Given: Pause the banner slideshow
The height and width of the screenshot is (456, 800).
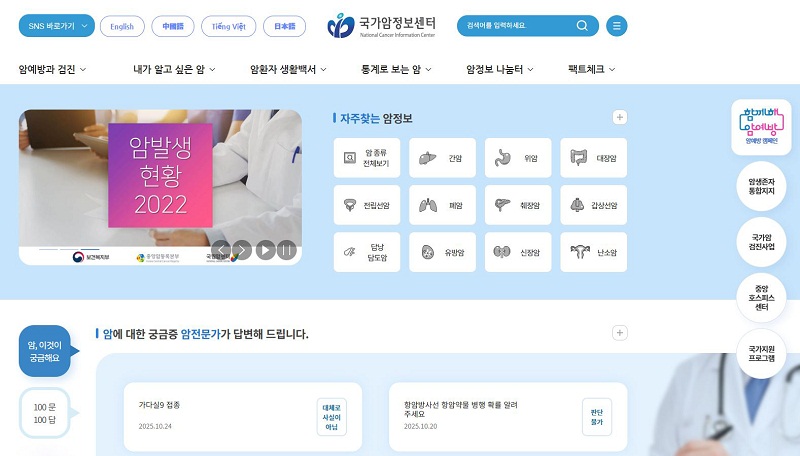Looking at the screenshot, I should click(x=287, y=250).
